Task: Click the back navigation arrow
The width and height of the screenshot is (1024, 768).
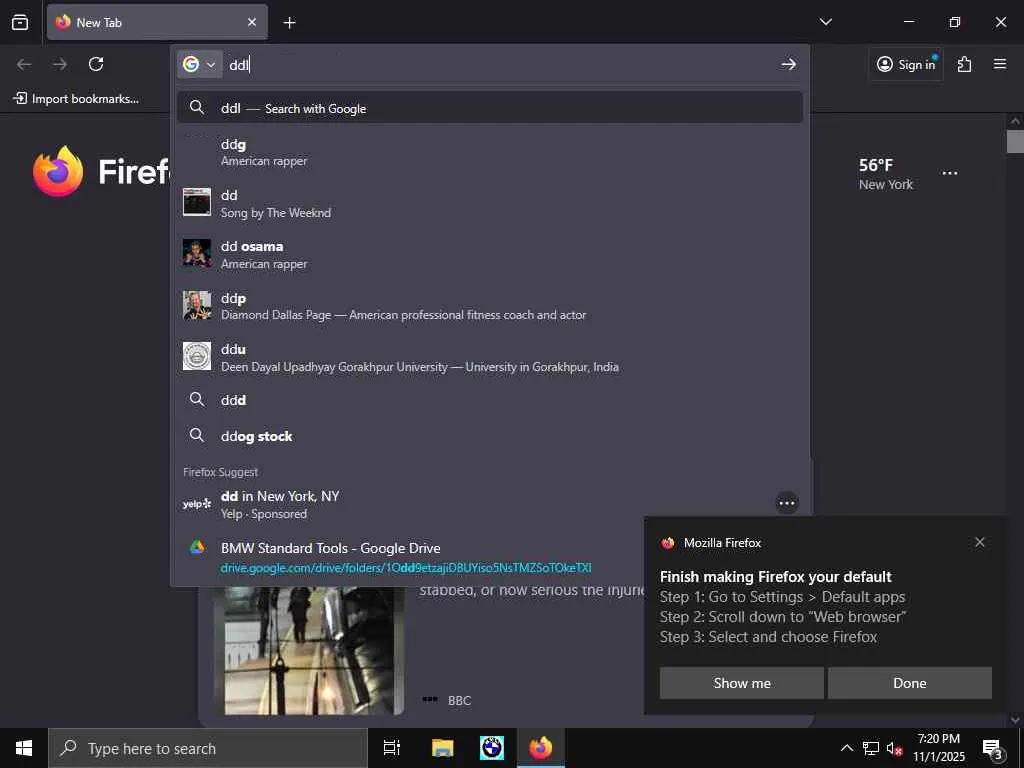Action: coord(24,64)
